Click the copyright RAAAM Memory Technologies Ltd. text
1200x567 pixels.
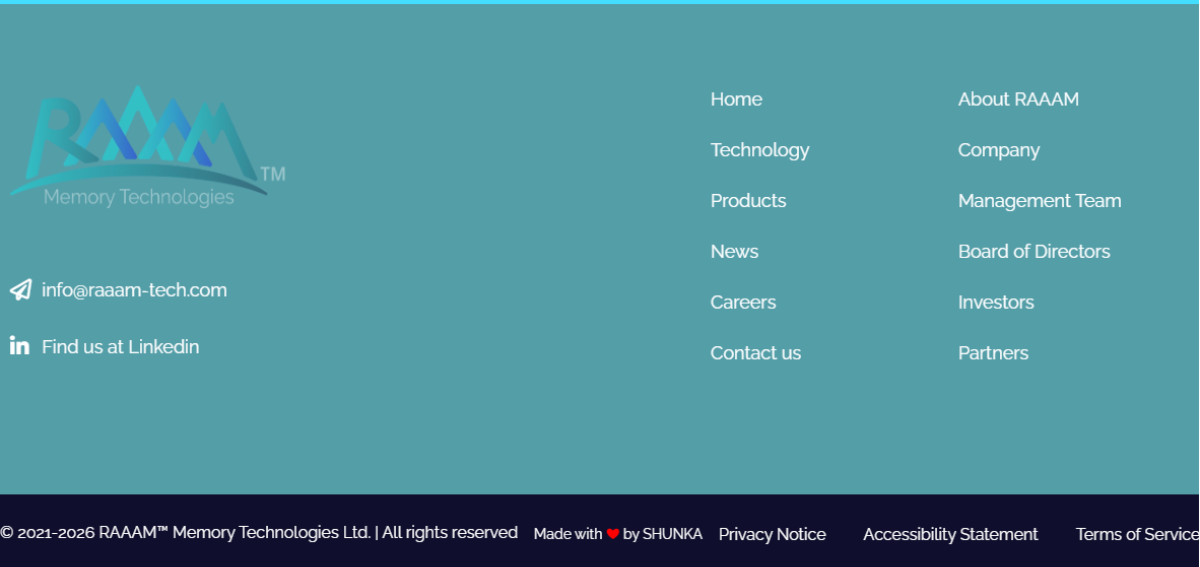259,533
